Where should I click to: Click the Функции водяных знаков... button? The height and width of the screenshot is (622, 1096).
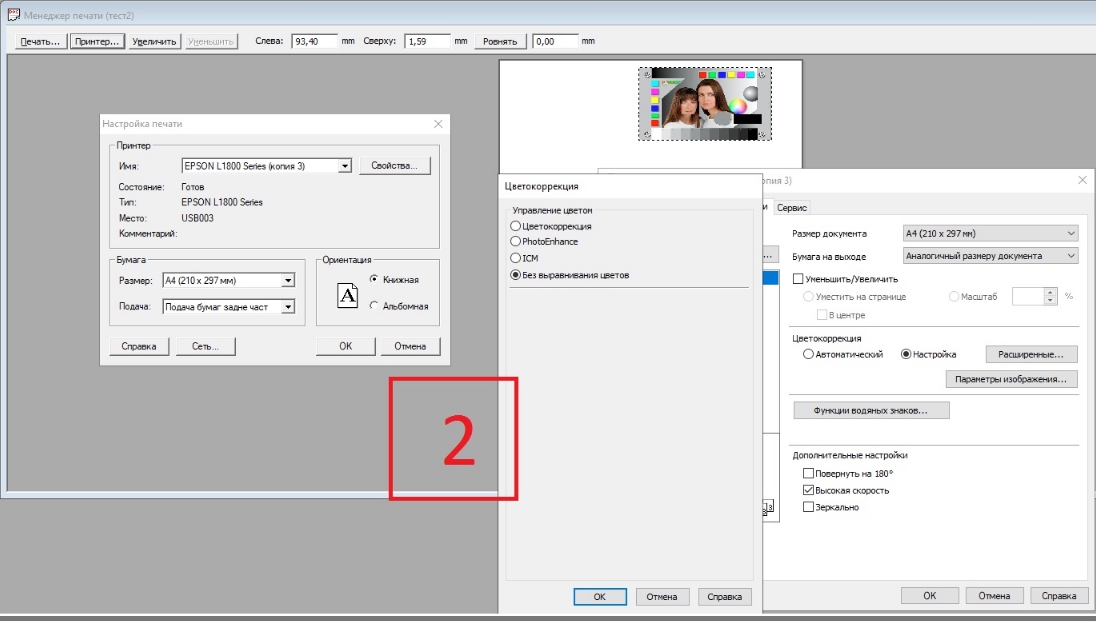point(871,410)
